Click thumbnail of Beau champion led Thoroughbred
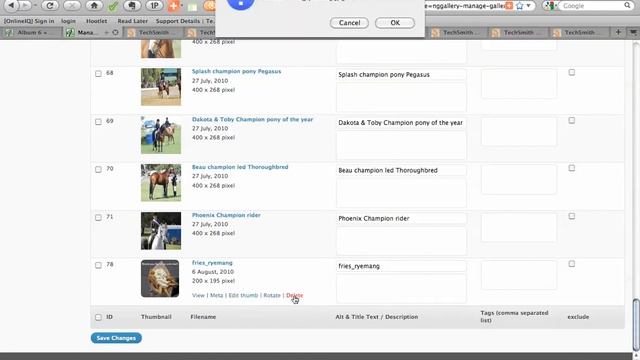The image size is (640, 360). point(161,182)
